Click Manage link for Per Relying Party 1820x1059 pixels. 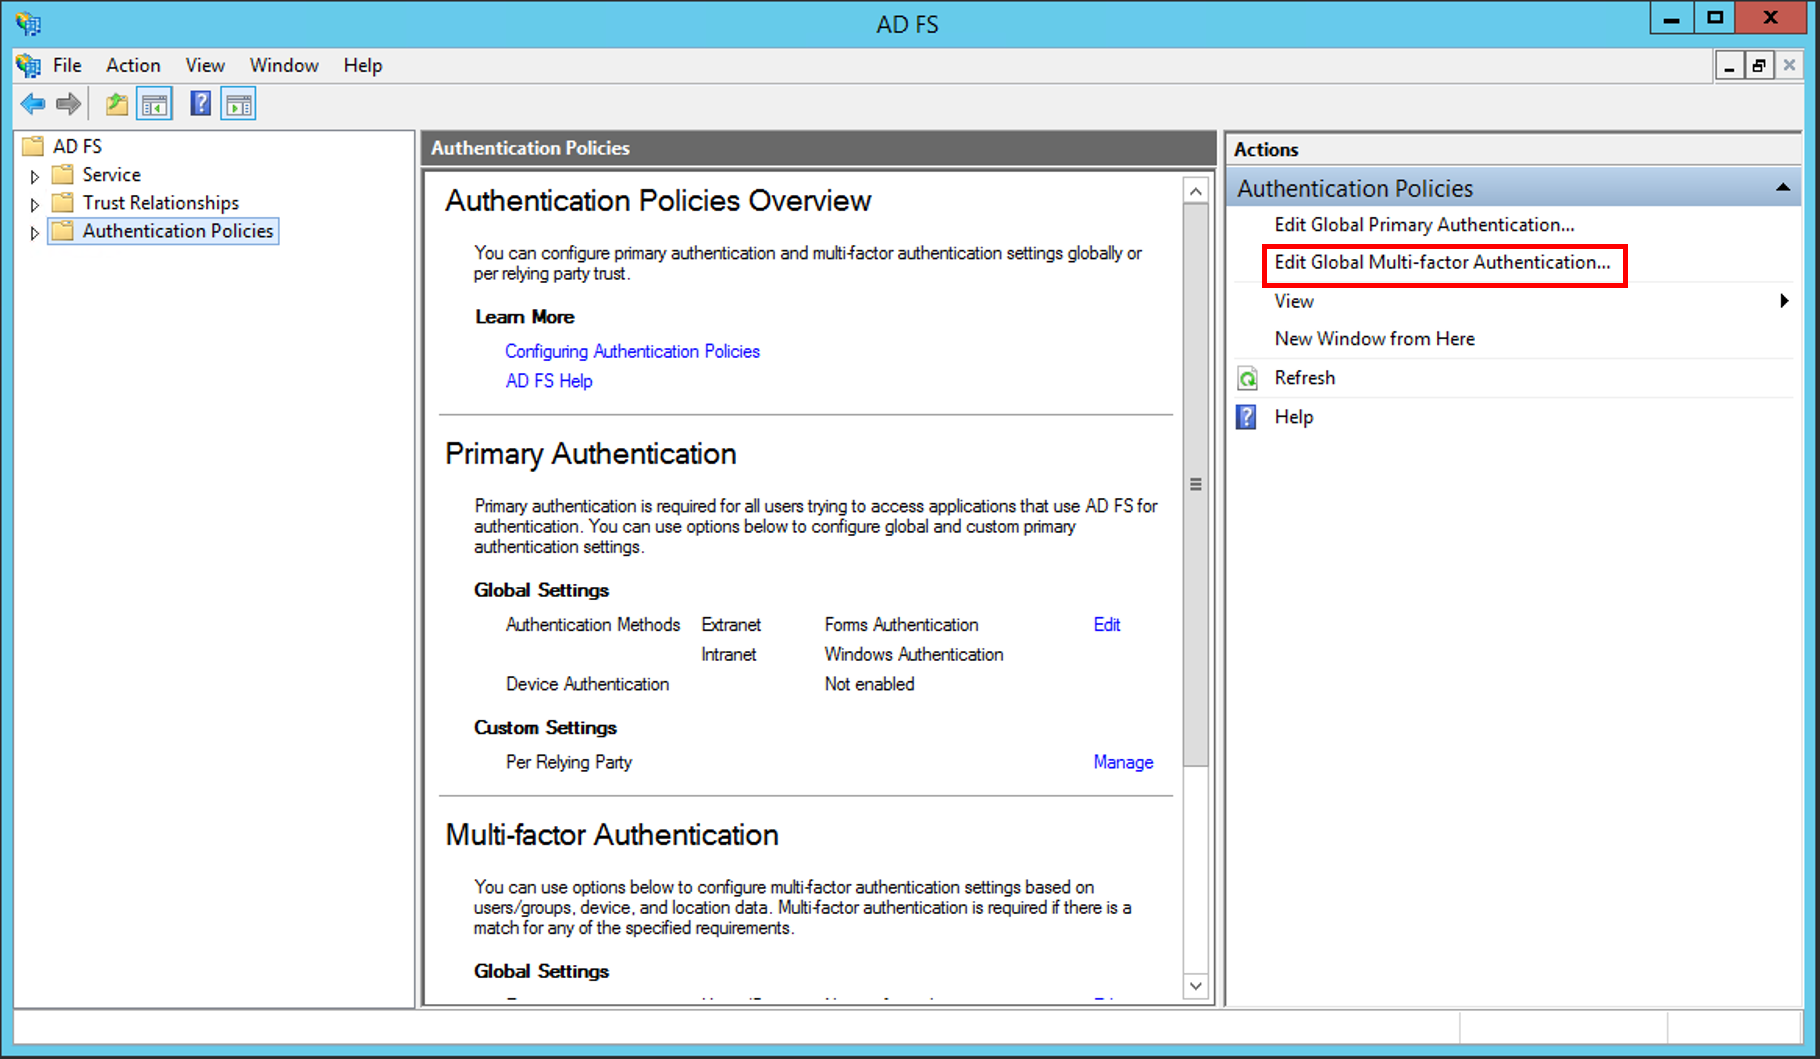[1123, 762]
